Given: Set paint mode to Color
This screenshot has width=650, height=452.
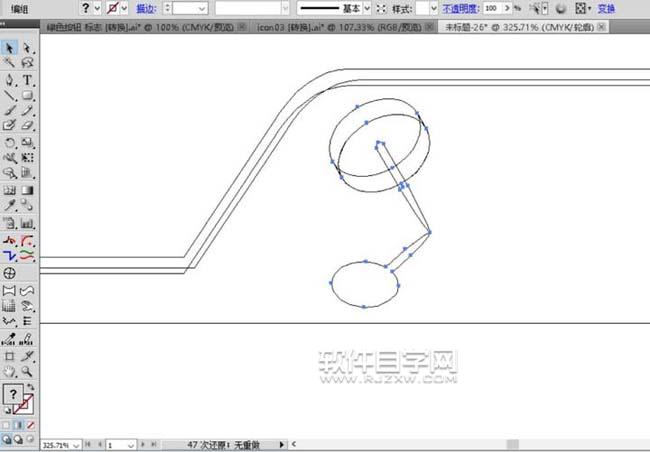Looking at the screenshot, I should point(6,425).
